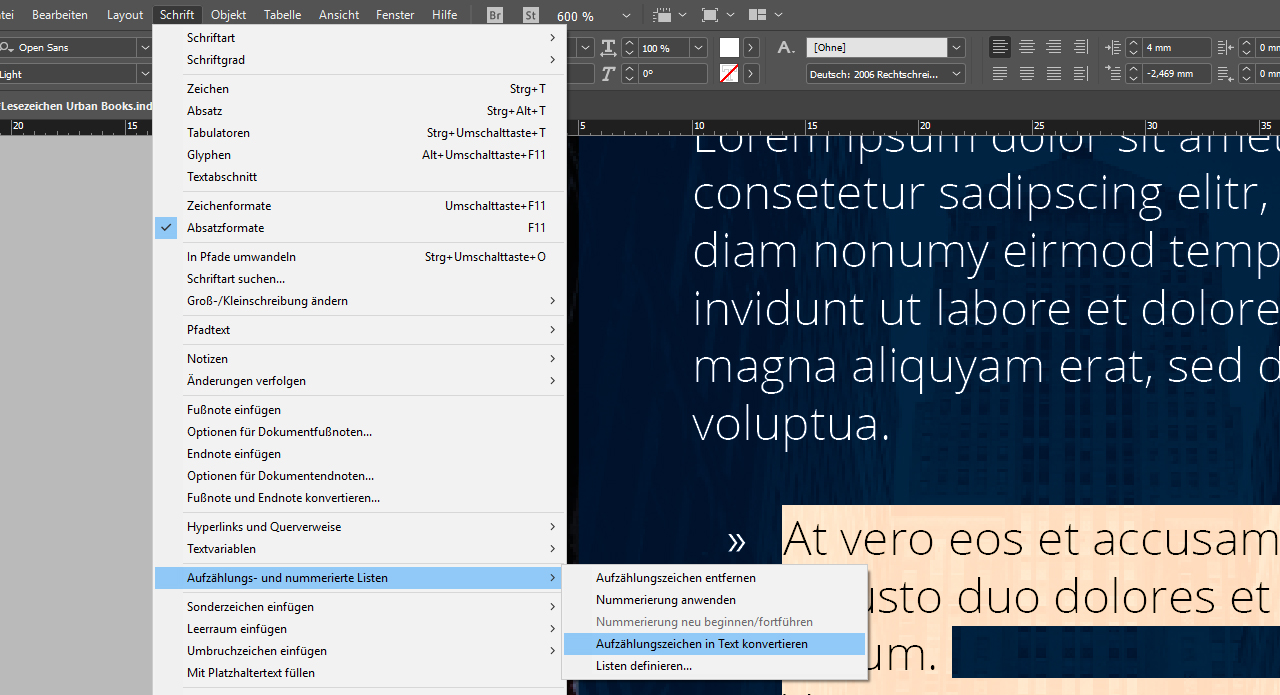The height and width of the screenshot is (695, 1280).
Task: Expand Hyperlinks und Querverweise submenu
Action: click(359, 527)
